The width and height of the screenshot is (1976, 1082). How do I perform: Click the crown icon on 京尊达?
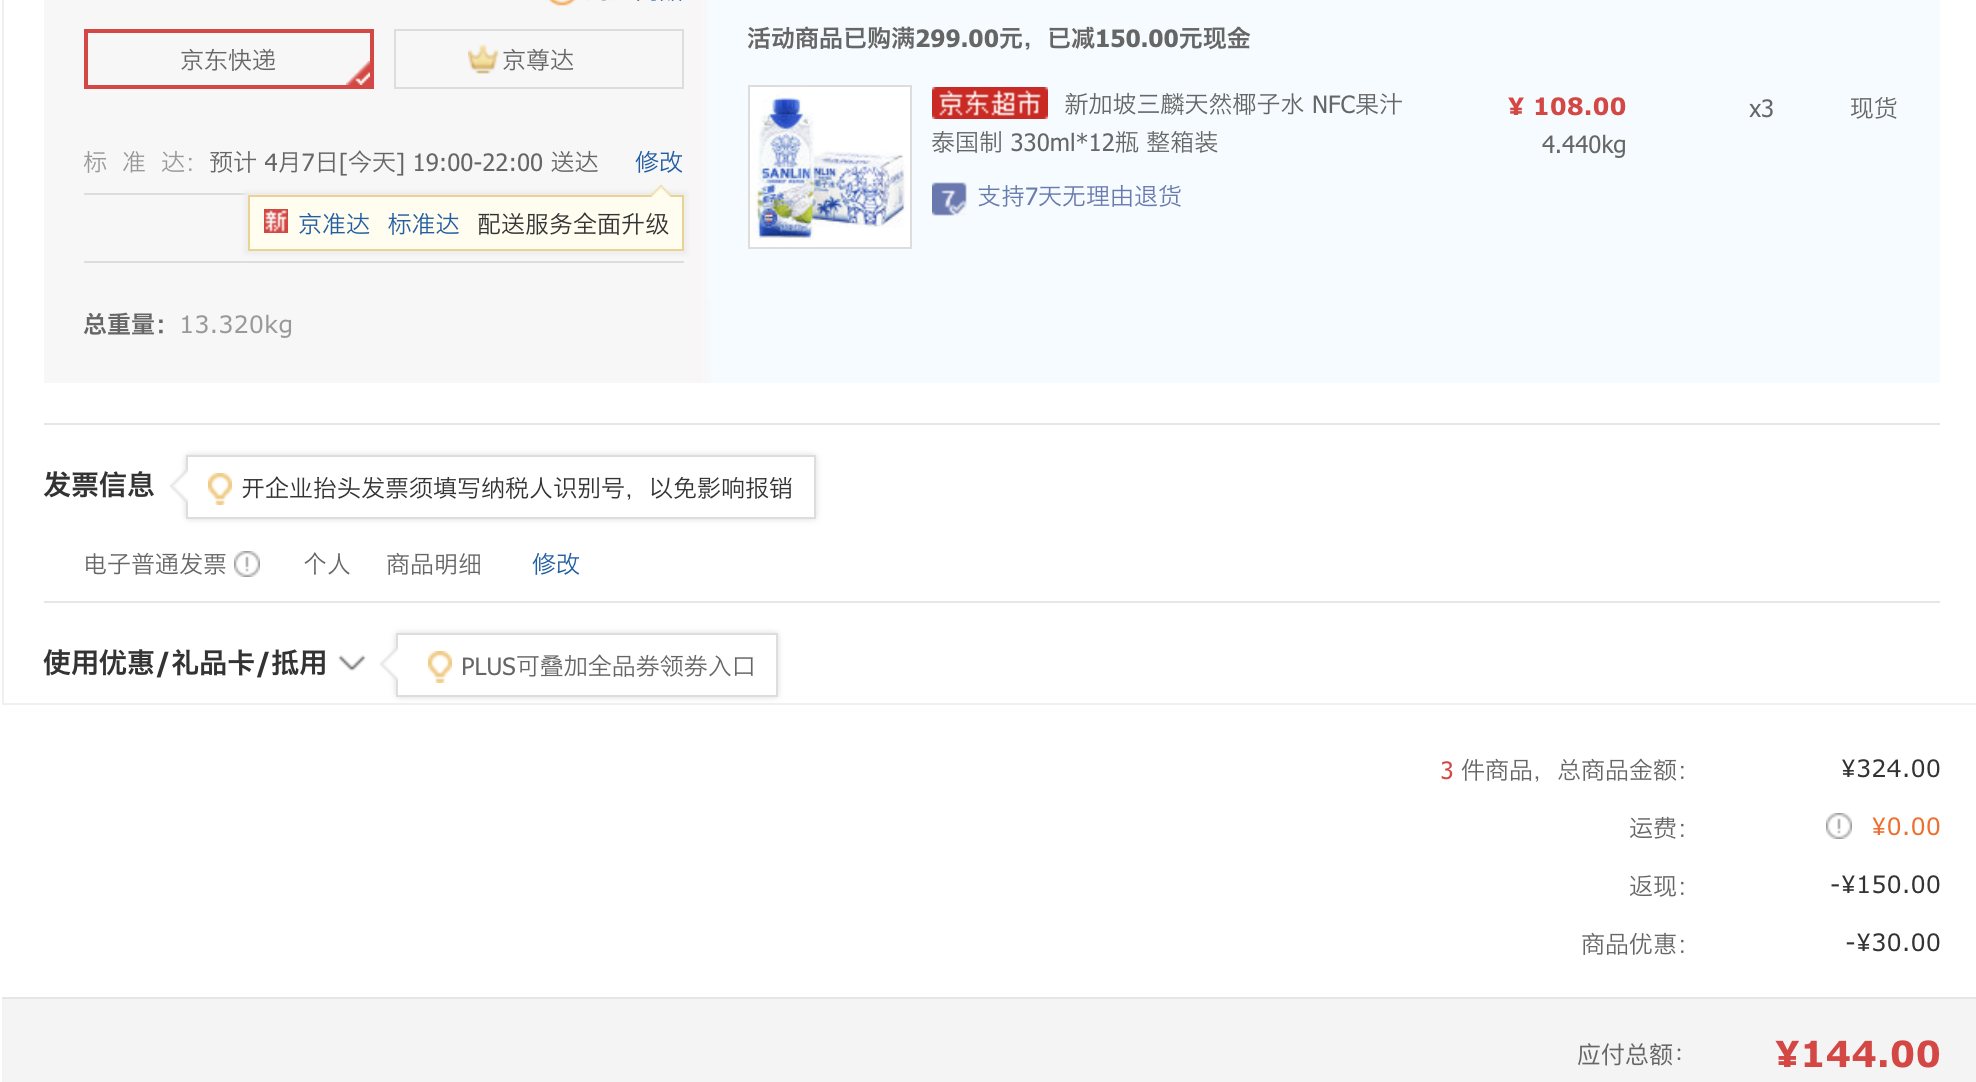(482, 60)
